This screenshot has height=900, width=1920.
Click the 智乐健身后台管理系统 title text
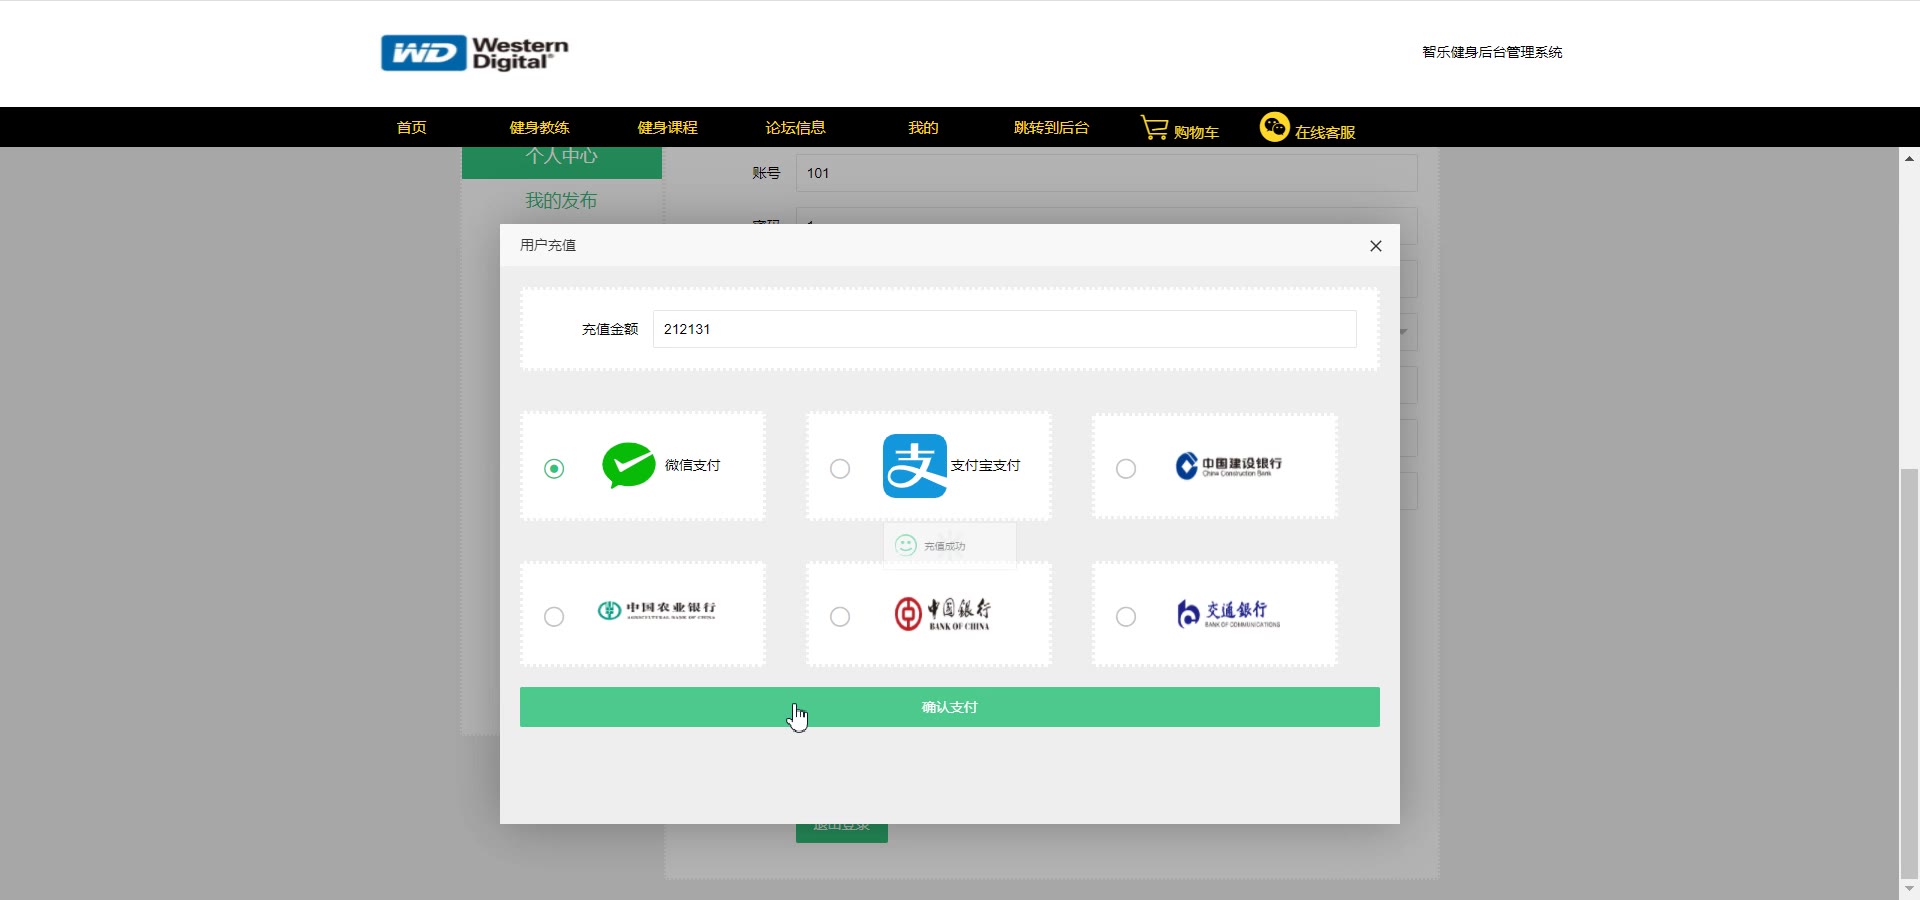pos(1492,52)
